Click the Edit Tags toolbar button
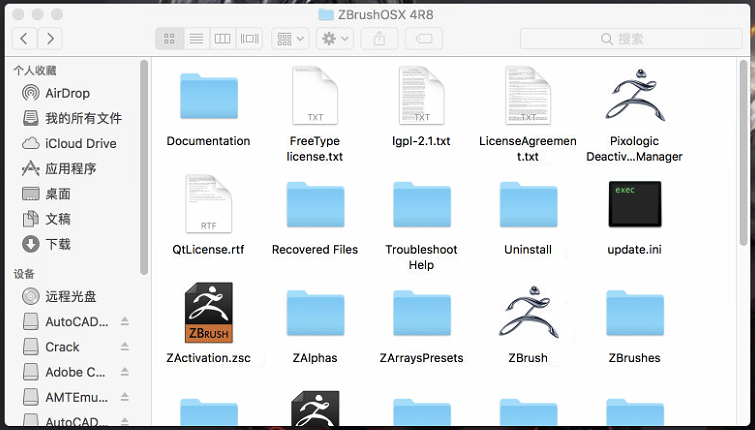 pyautogui.click(x=424, y=39)
